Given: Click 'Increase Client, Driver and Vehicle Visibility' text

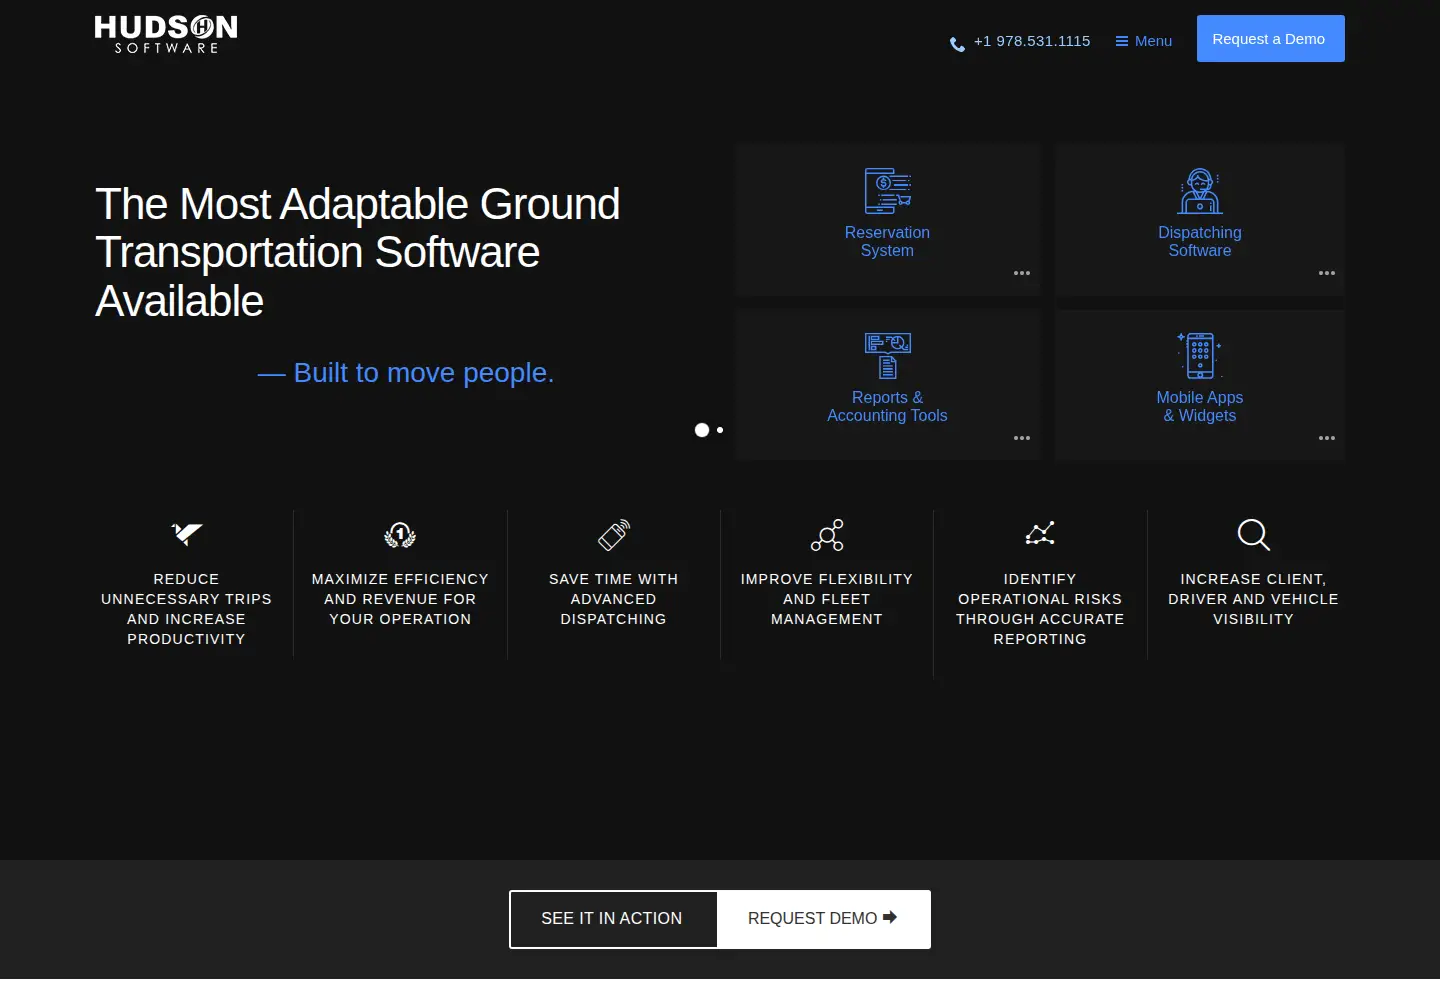Looking at the screenshot, I should (x=1253, y=599).
